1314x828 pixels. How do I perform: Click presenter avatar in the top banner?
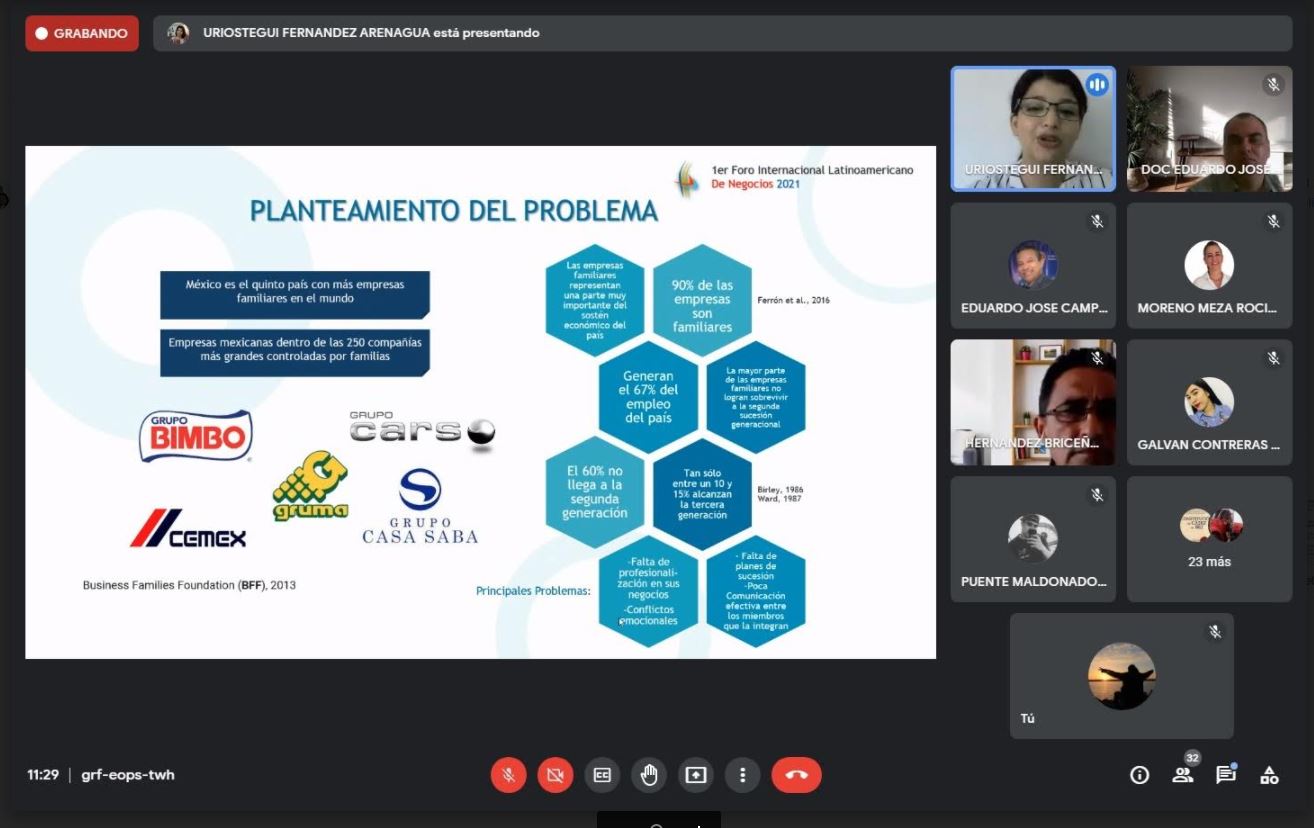(178, 33)
